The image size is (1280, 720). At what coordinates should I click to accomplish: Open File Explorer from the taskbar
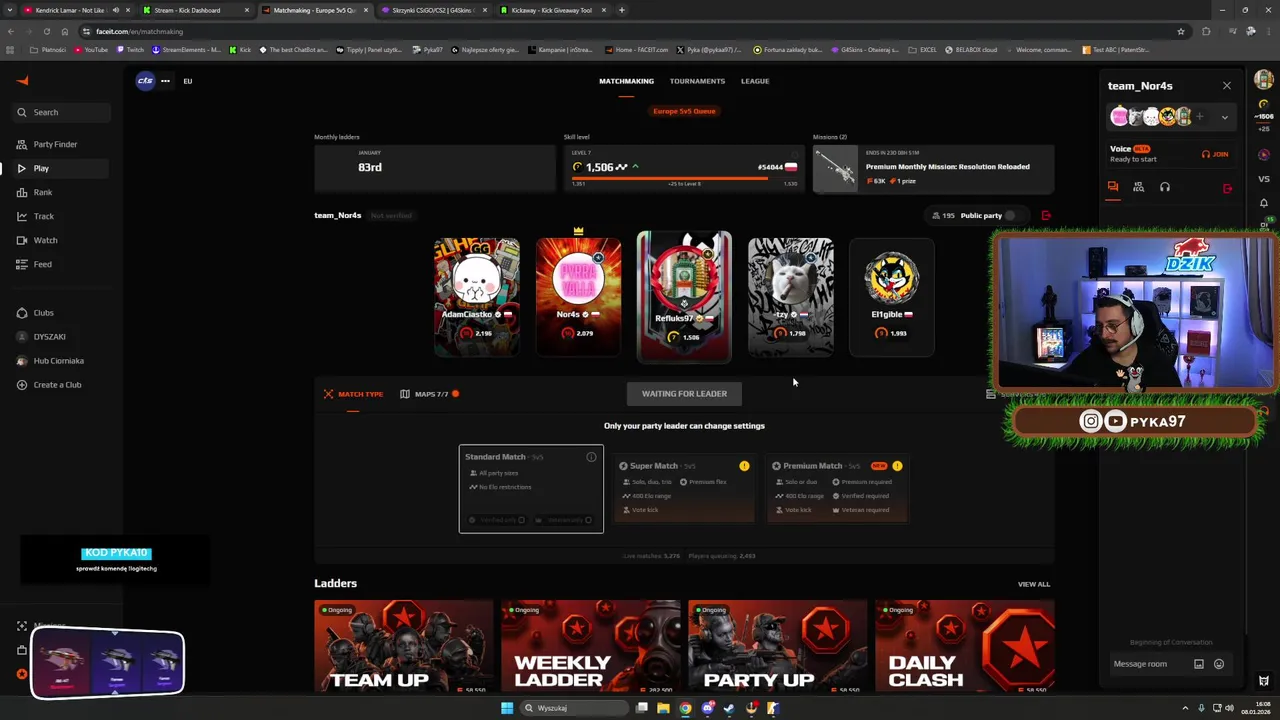point(663,708)
